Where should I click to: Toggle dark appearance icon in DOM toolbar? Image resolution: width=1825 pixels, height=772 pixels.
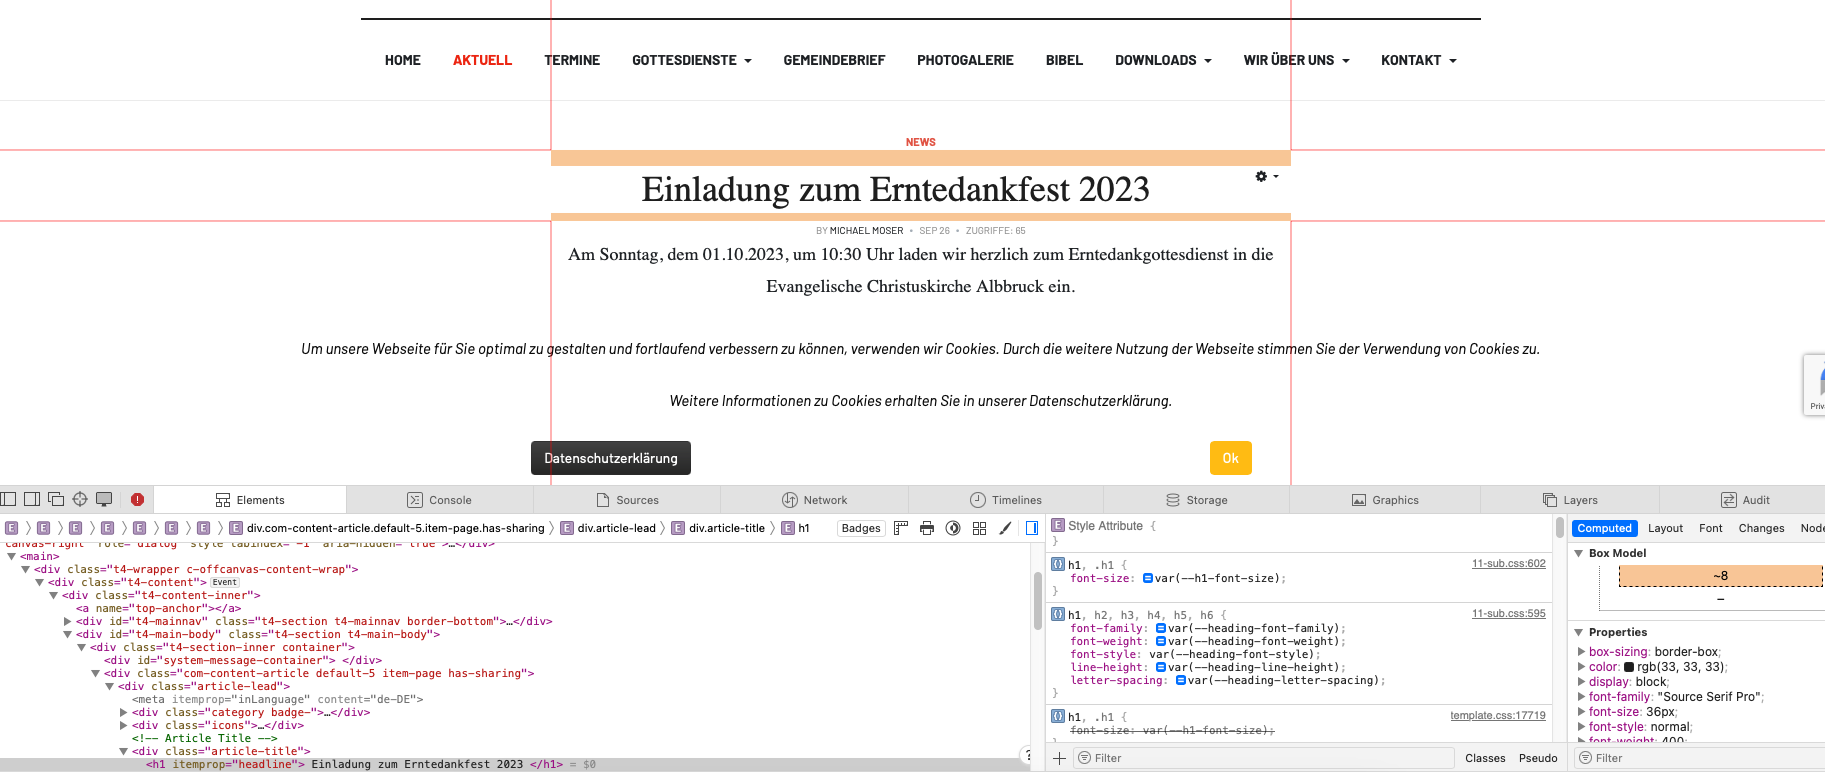pyautogui.click(x=953, y=528)
